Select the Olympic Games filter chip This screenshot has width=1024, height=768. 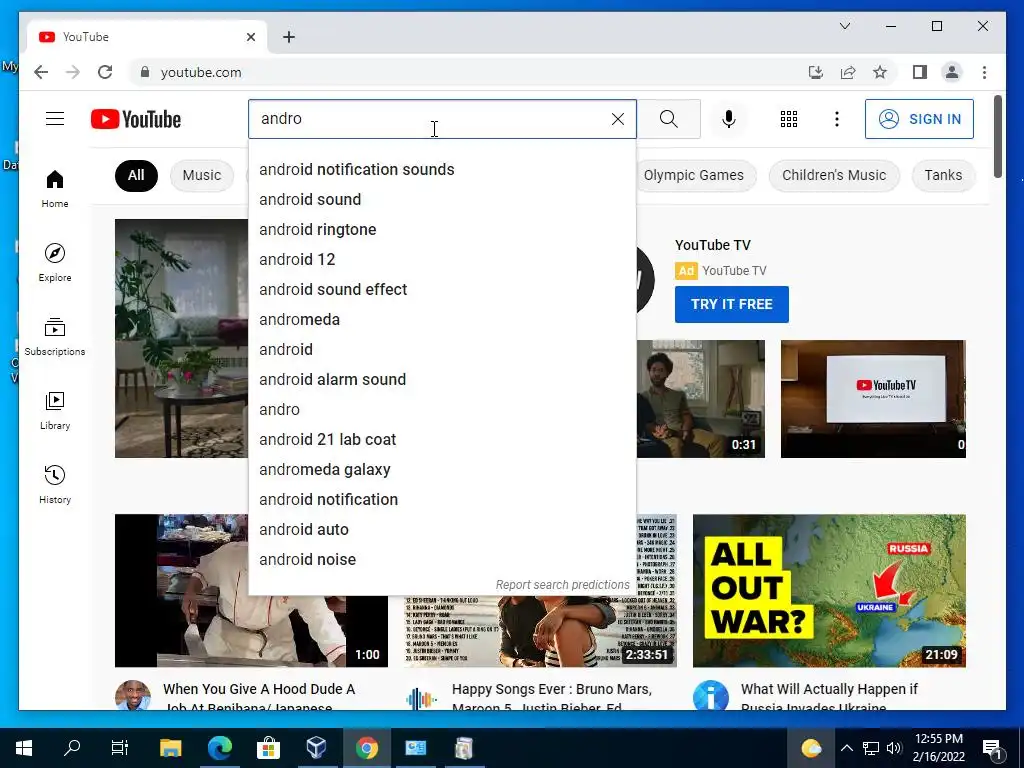click(694, 175)
